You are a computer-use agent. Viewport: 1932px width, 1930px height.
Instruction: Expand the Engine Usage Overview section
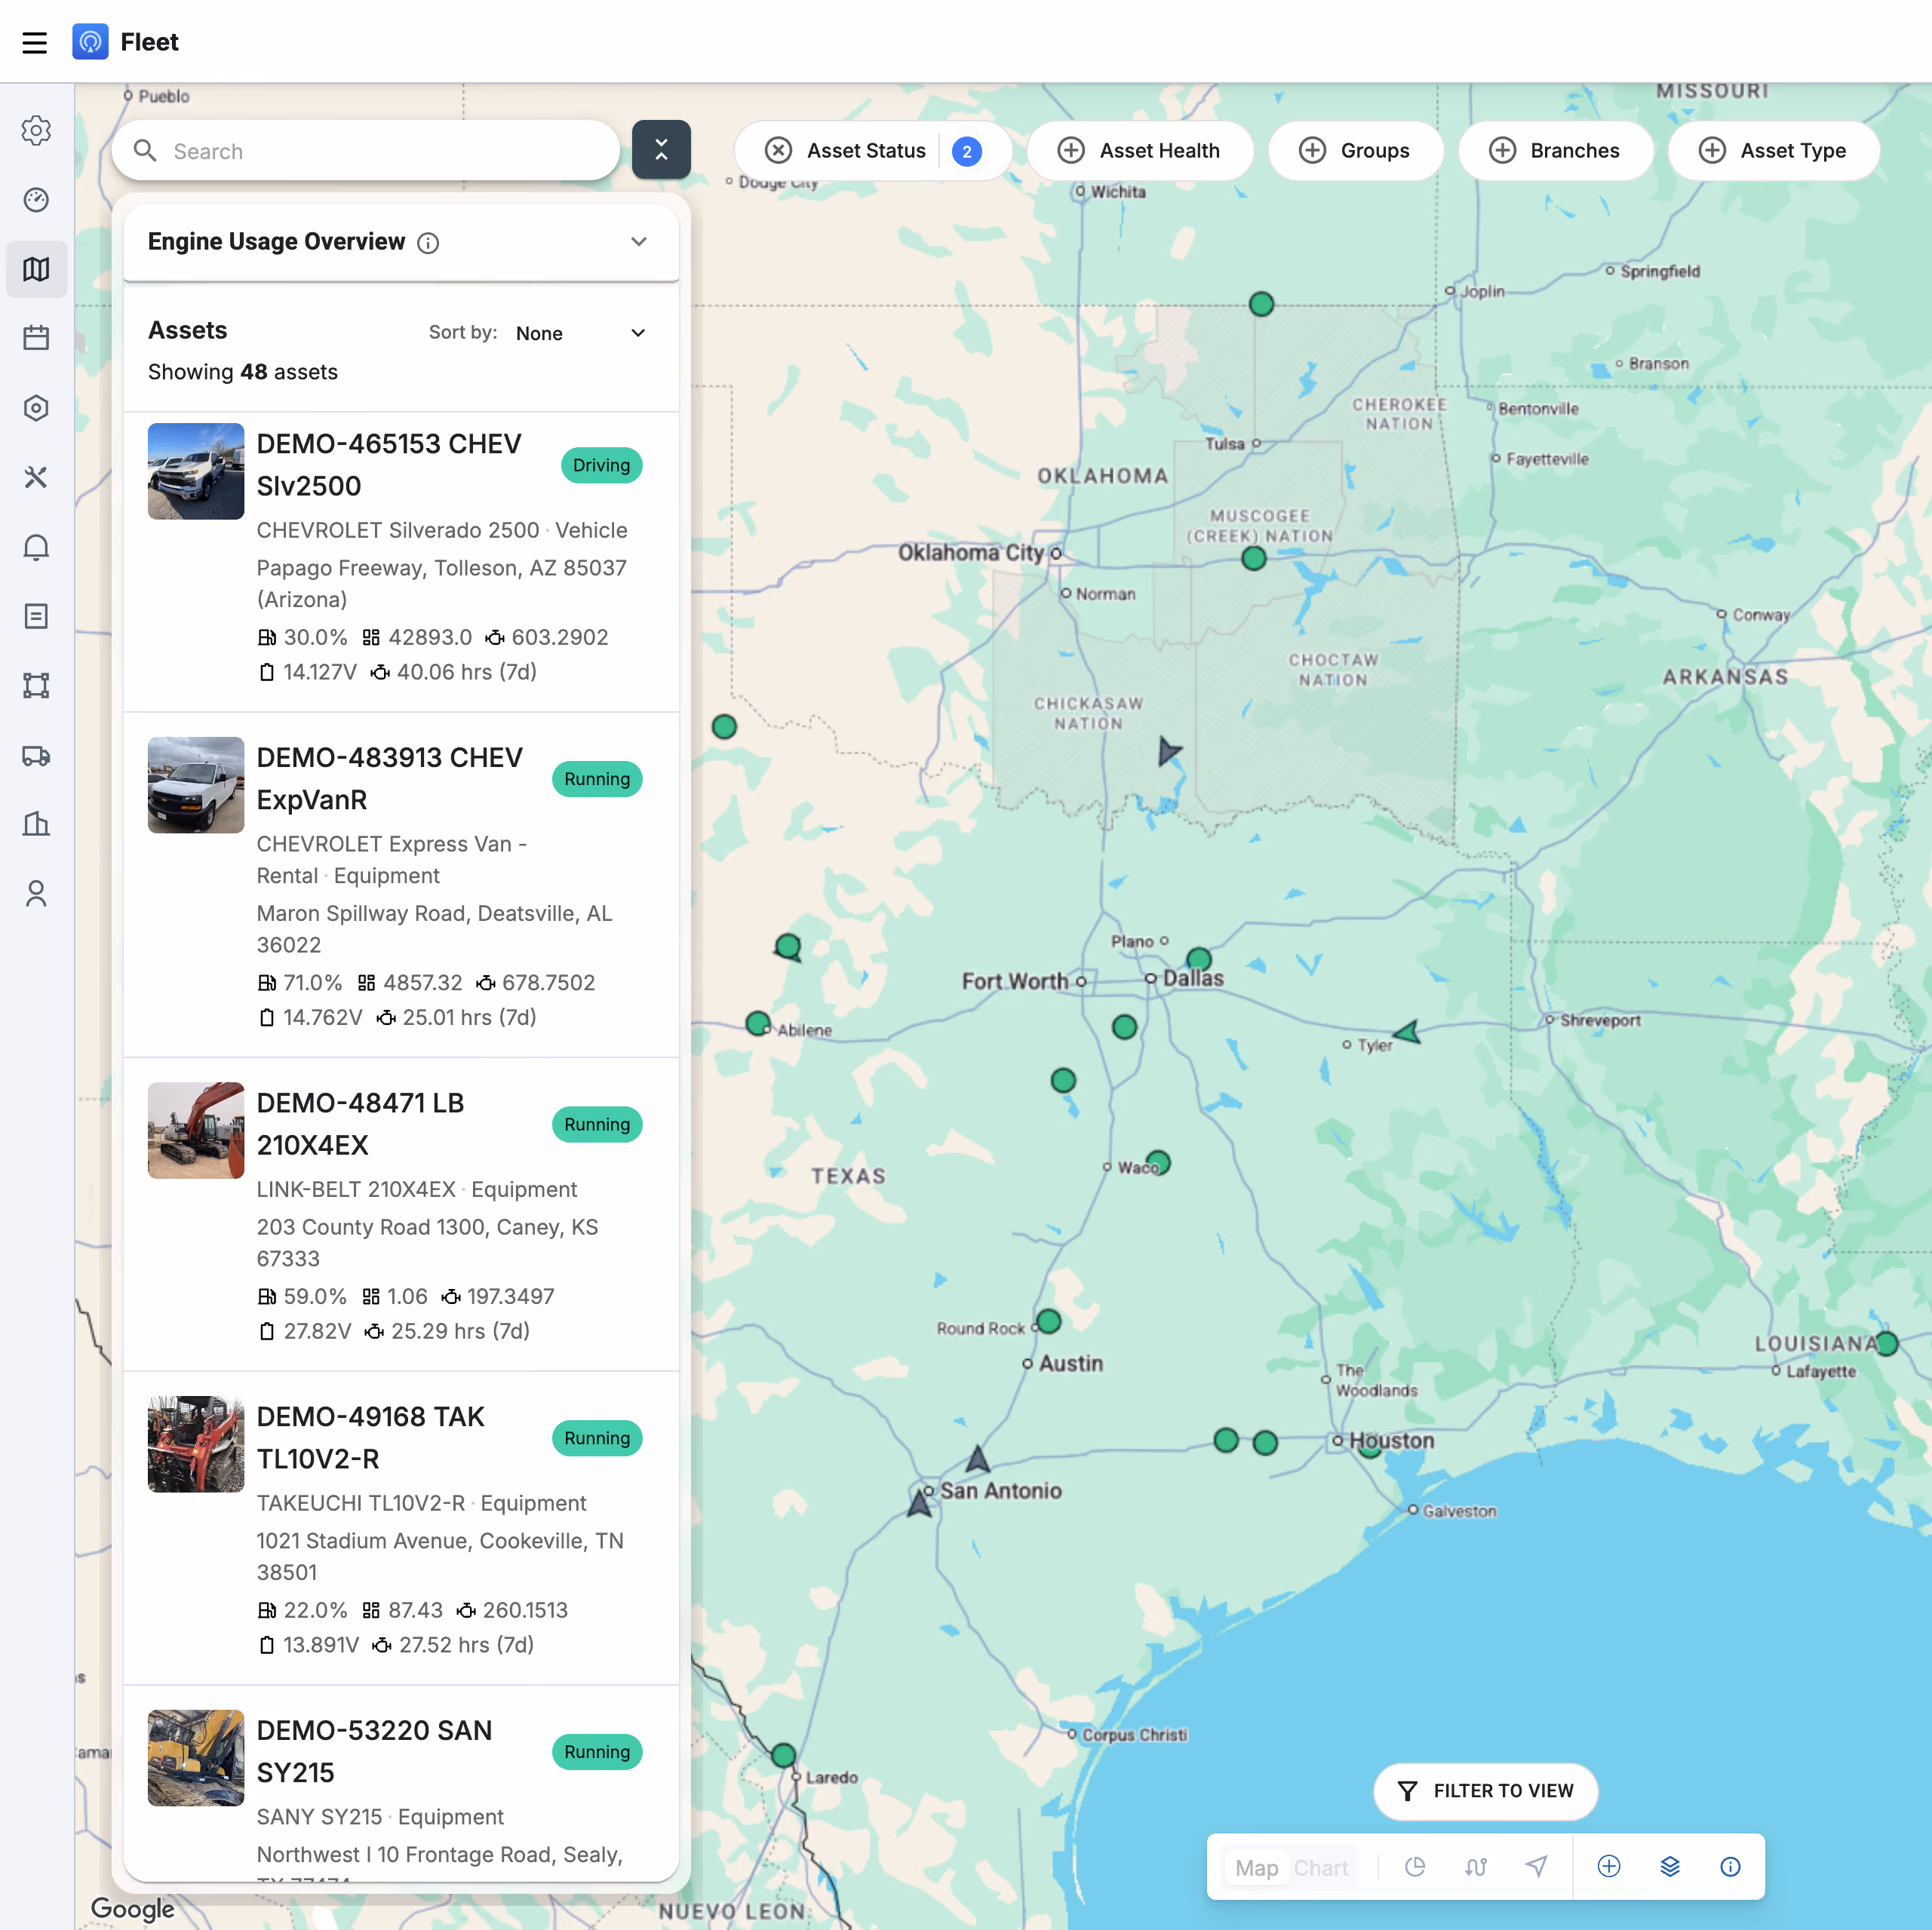(639, 242)
